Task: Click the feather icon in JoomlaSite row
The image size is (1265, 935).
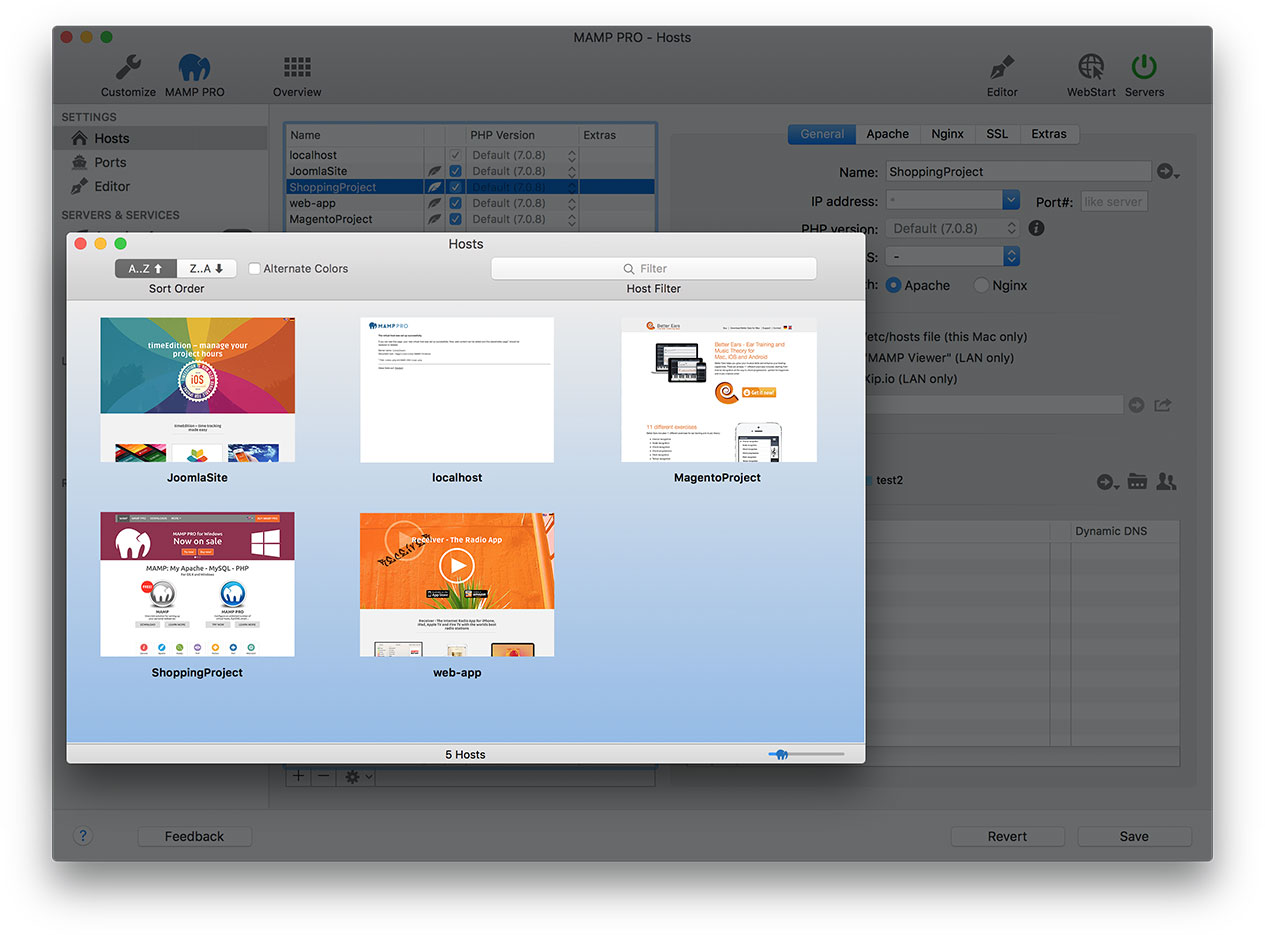Action: click(435, 171)
